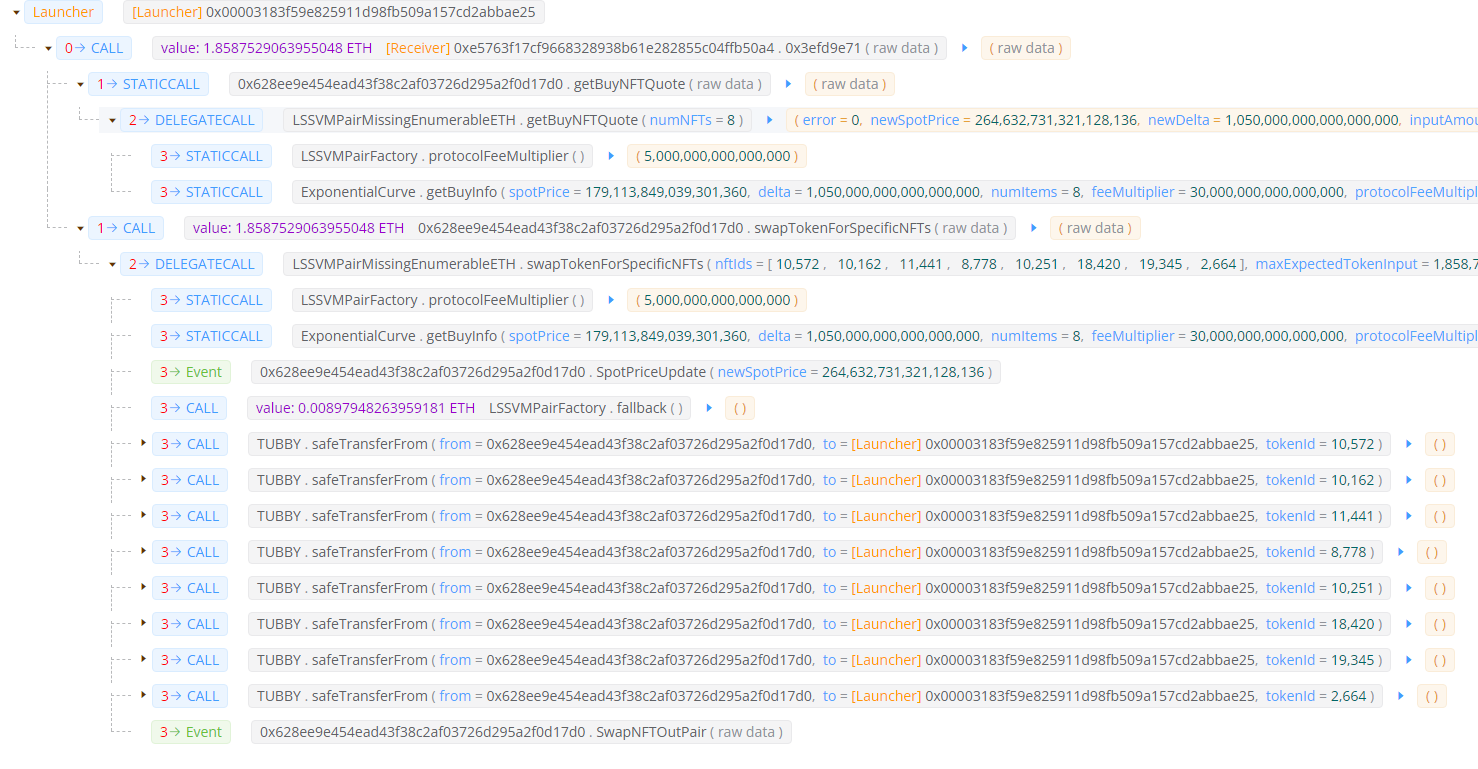Click the blue output arrow in the 0→CALL row
The image size is (1478, 769).
click(964, 48)
